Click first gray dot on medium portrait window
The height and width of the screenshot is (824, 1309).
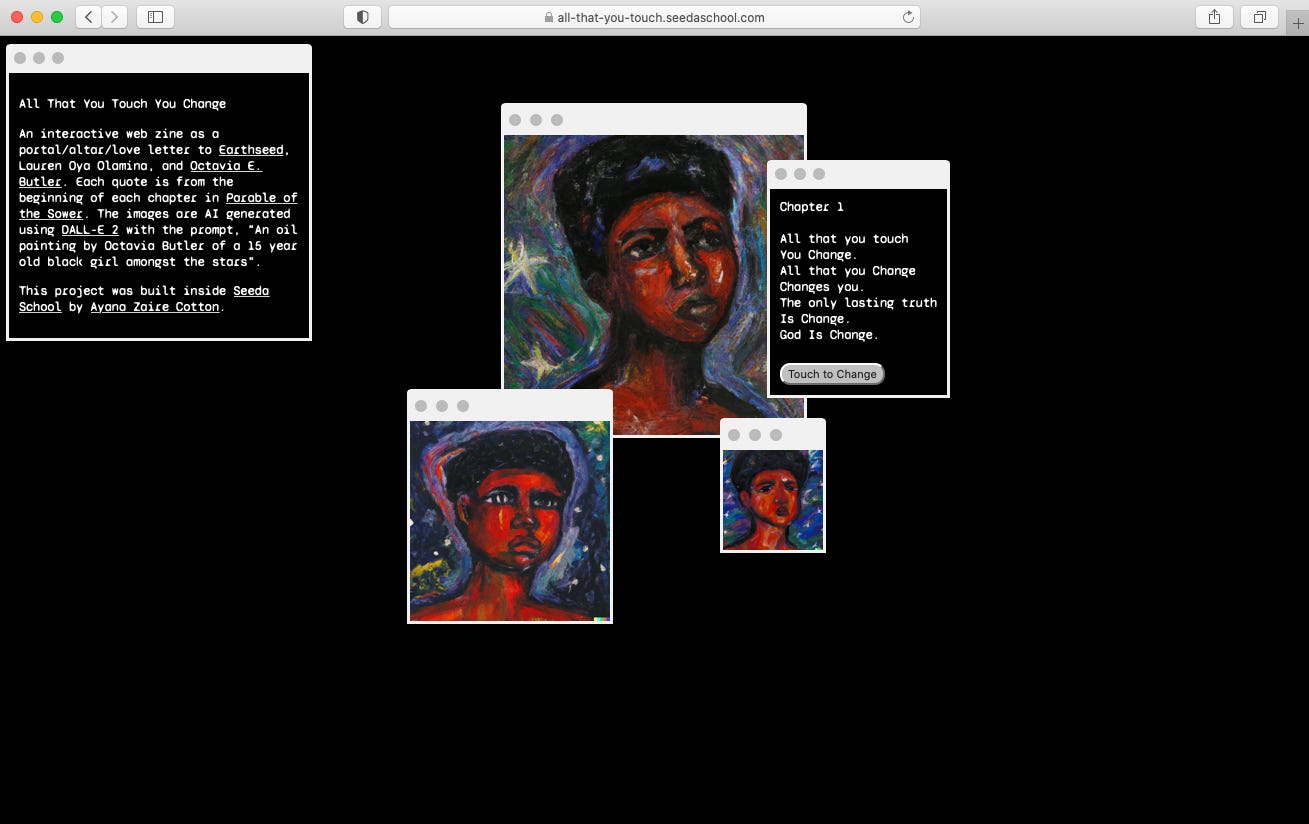[421, 406]
